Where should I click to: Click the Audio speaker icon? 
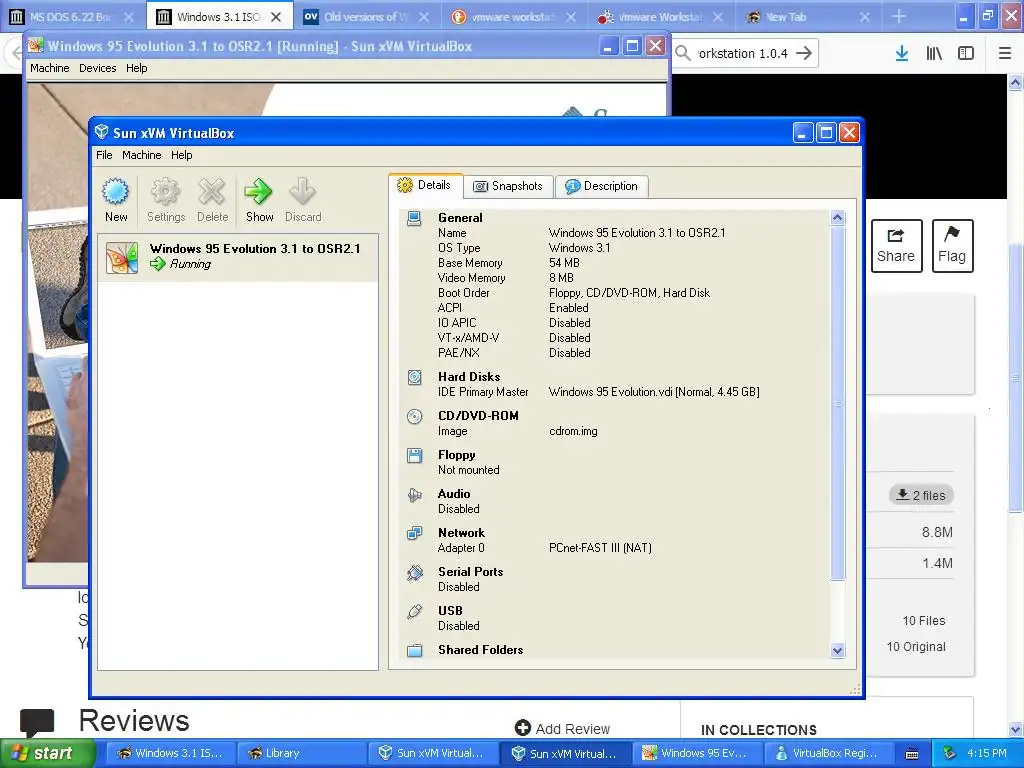tap(414, 494)
